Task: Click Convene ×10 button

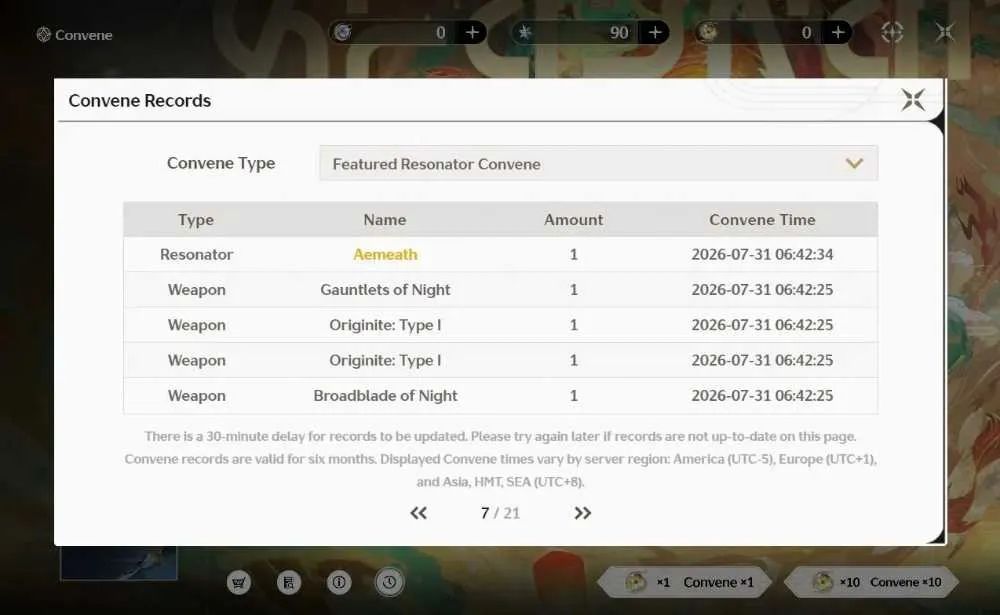Action: point(872,582)
